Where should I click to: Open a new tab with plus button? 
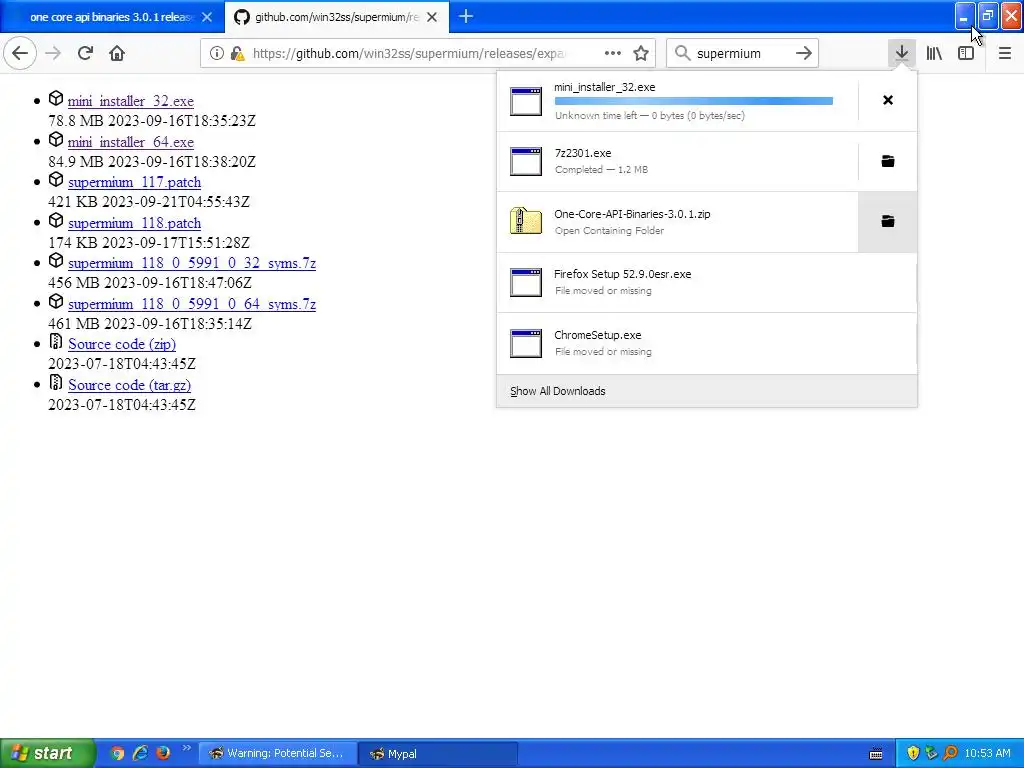(x=466, y=16)
